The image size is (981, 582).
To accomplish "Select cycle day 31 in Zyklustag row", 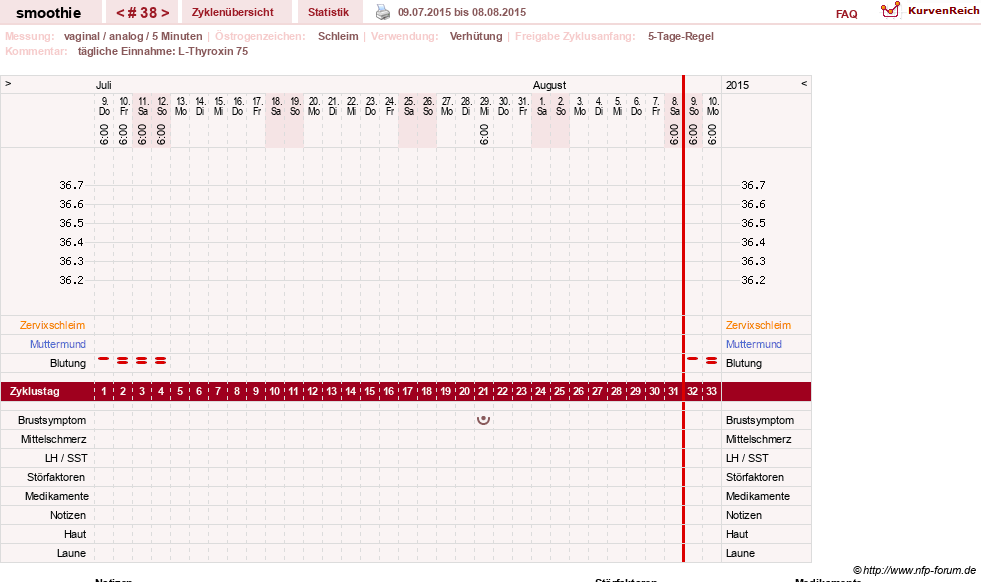I will pos(673,391).
